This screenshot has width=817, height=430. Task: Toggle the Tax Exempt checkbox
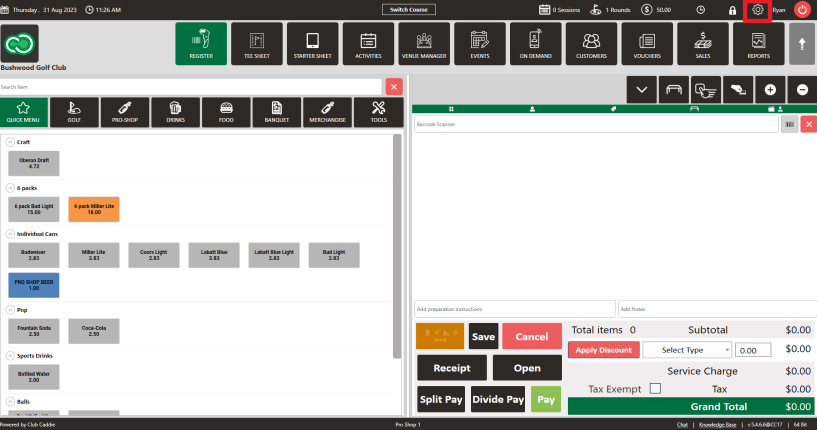click(655, 388)
